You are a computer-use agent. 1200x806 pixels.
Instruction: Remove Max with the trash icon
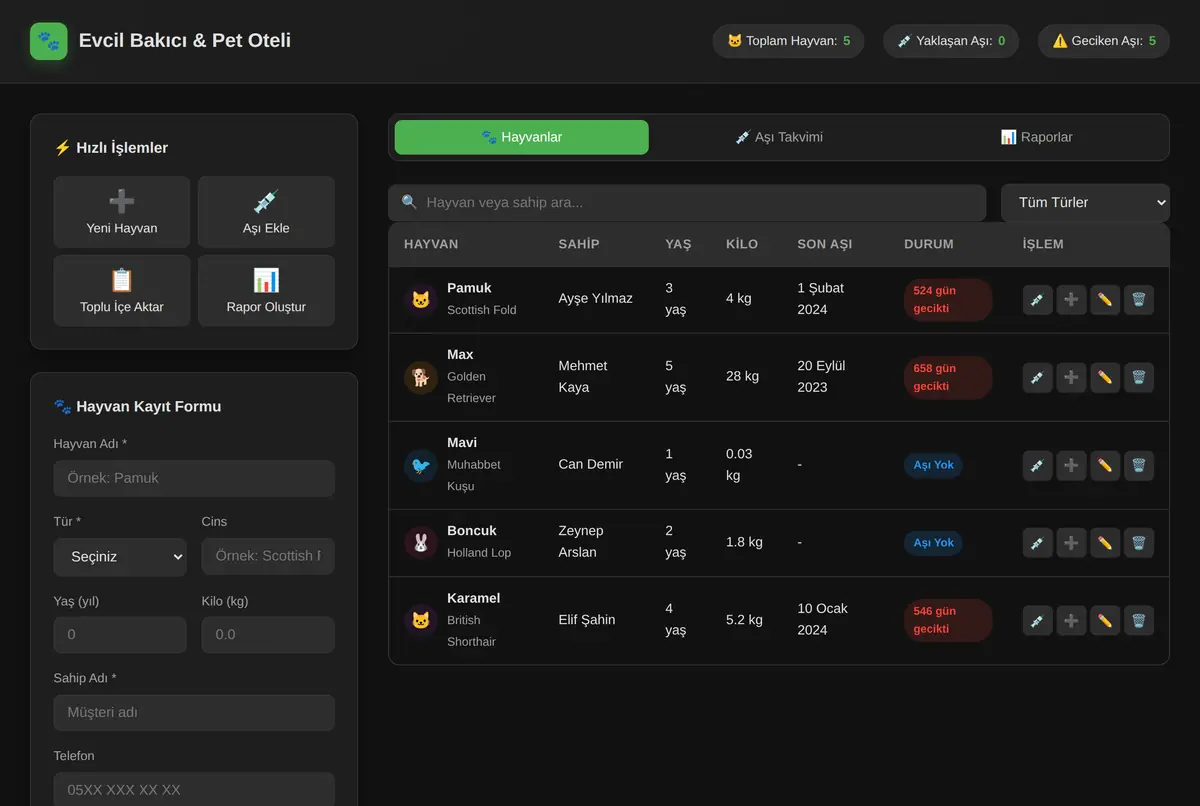pyautogui.click(x=1139, y=377)
